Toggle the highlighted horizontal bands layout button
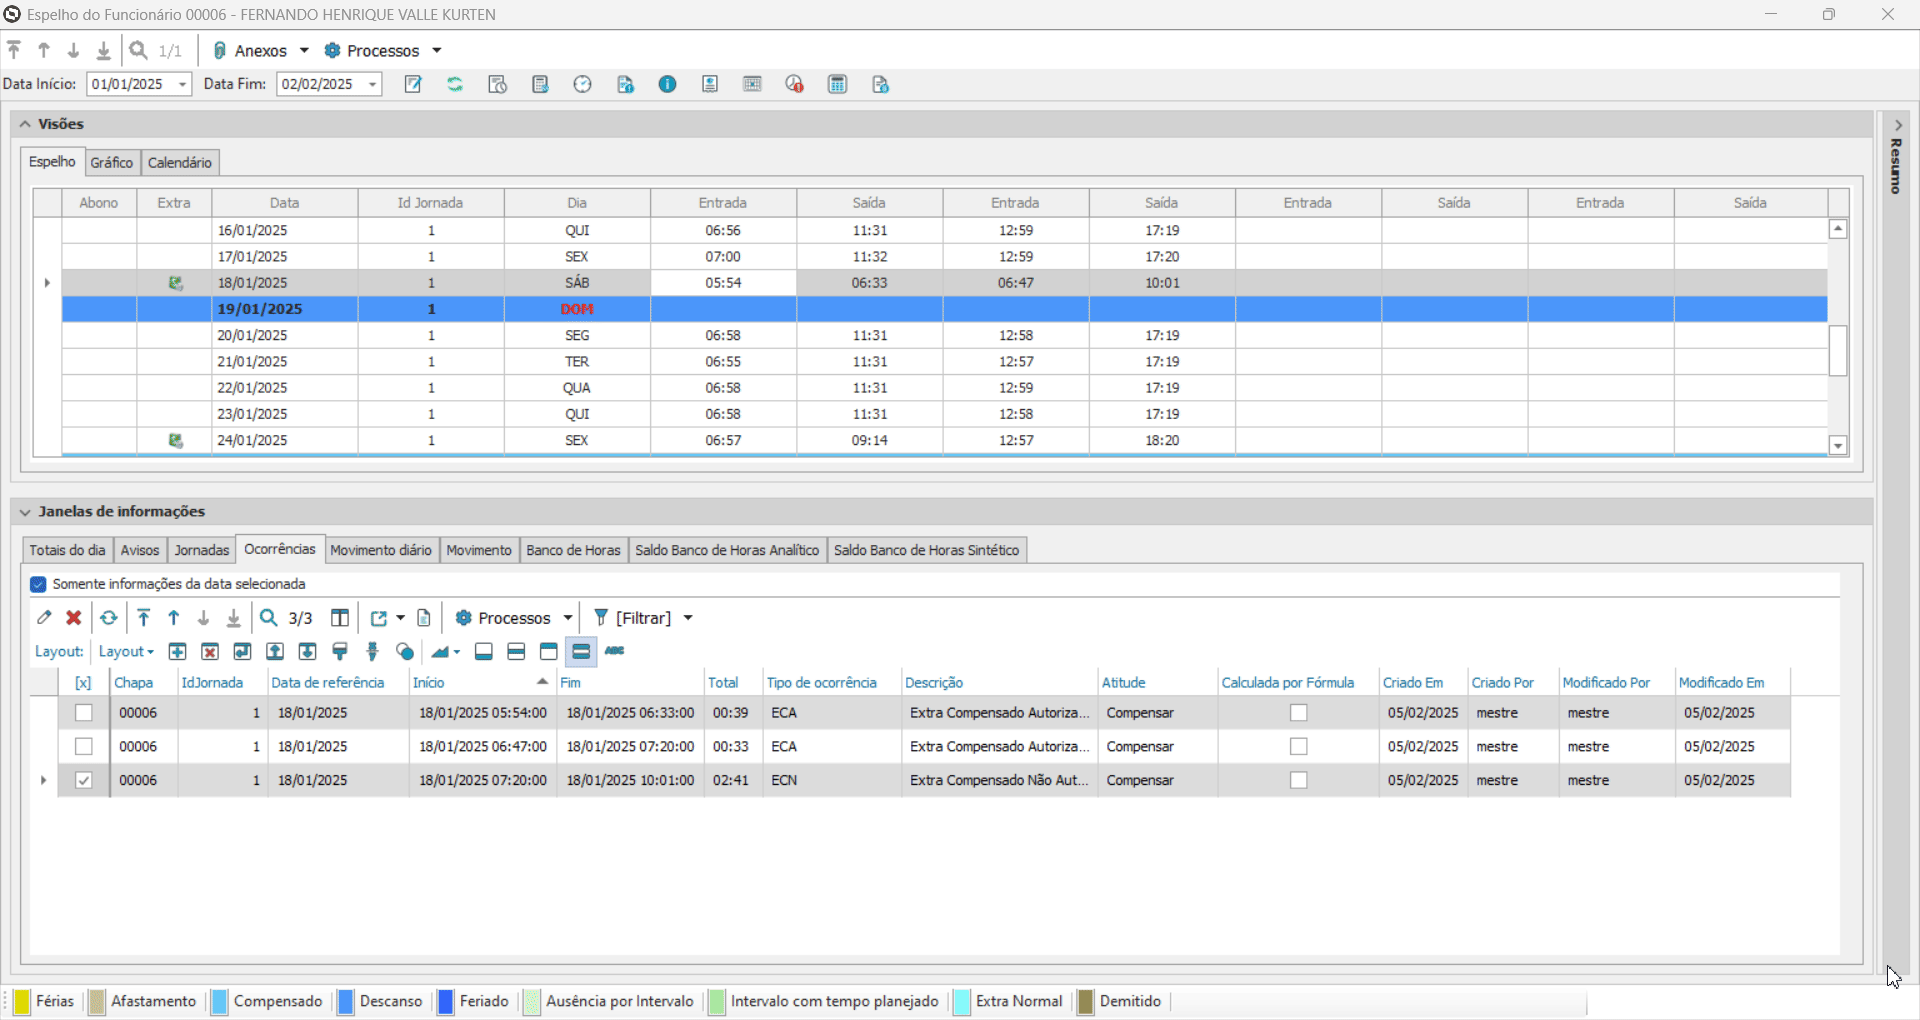This screenshot has height=1020, width=1920. tap(581, 651)
